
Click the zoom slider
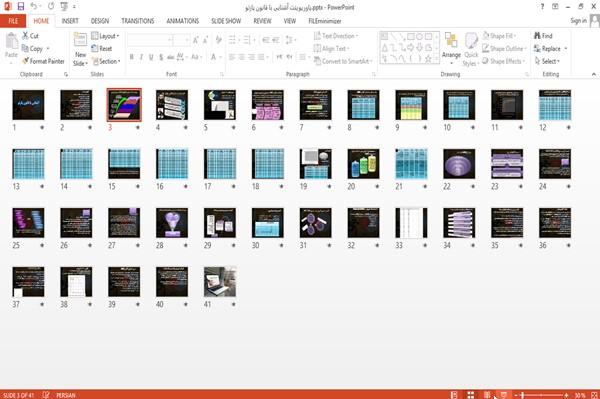pos(541,395)
